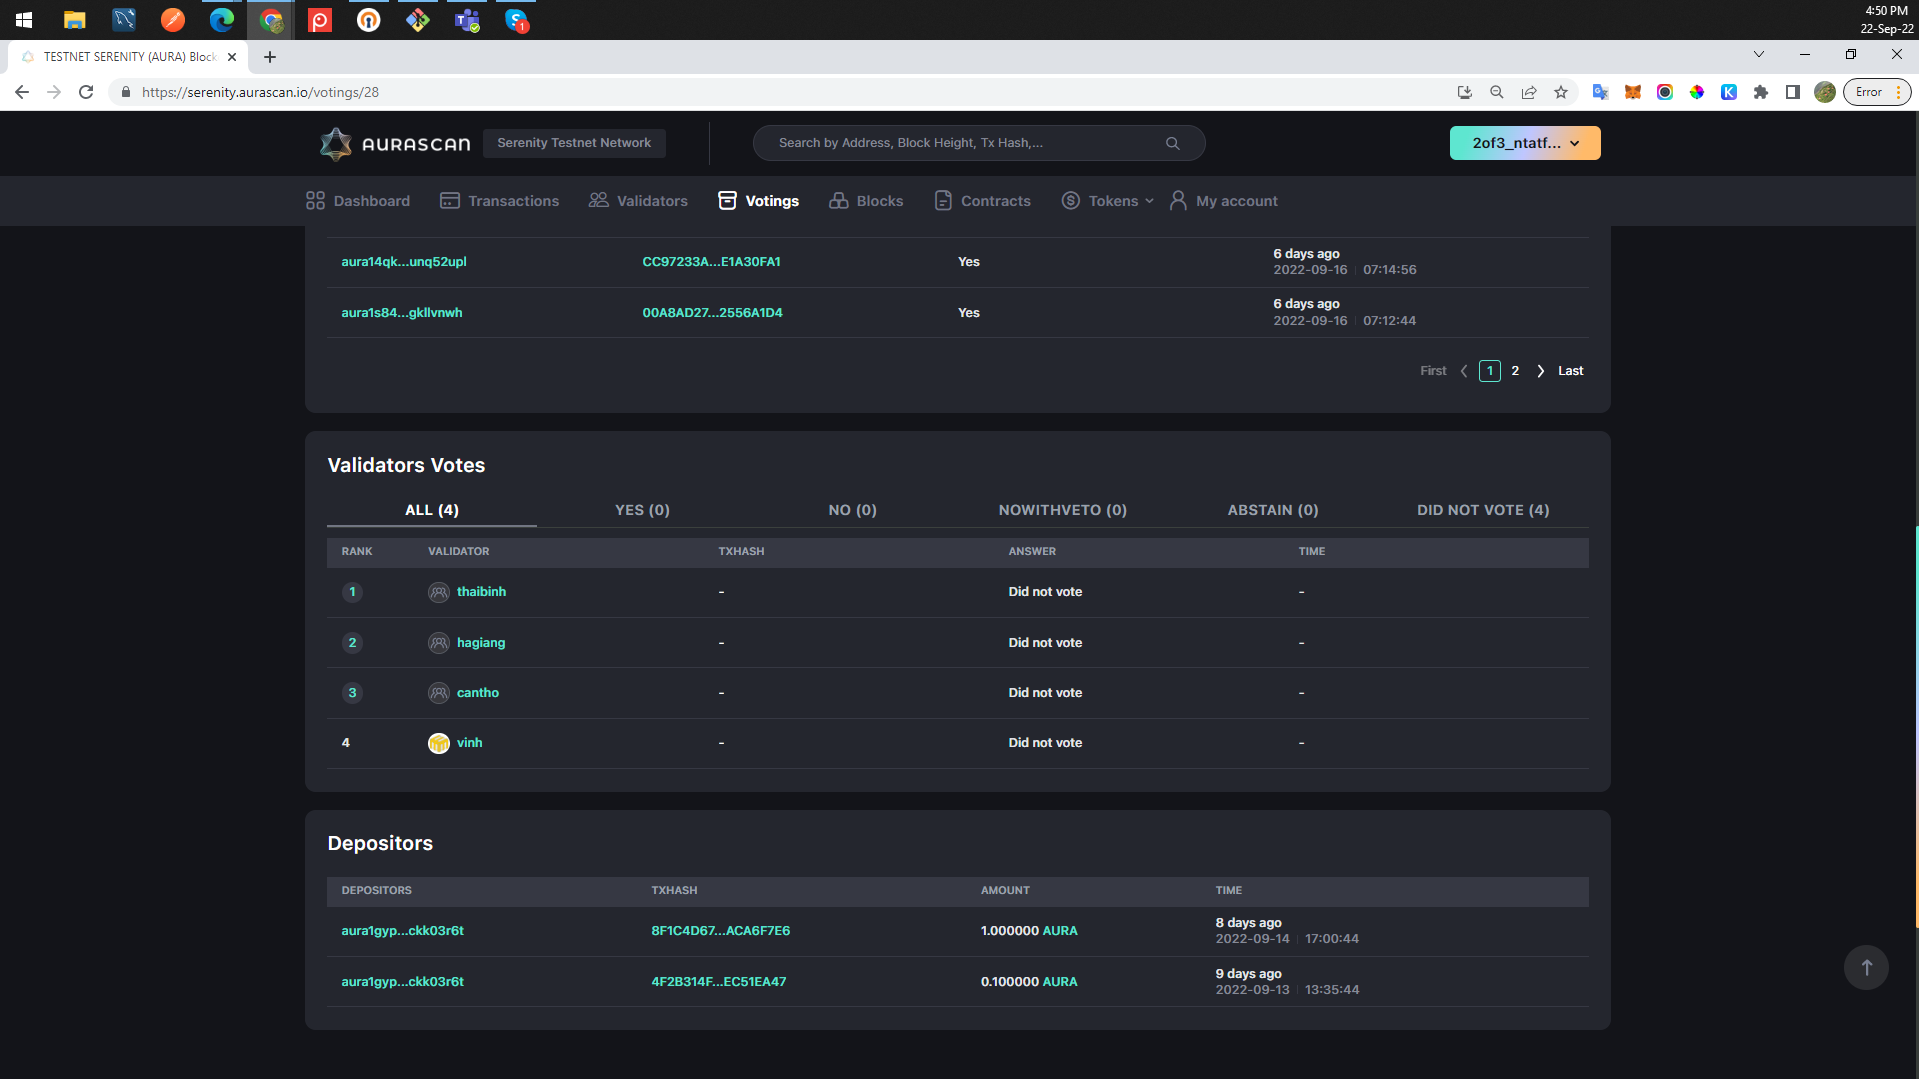
Task: Open the Tokens dropdown menu
Action: [x=1106, y=200]
